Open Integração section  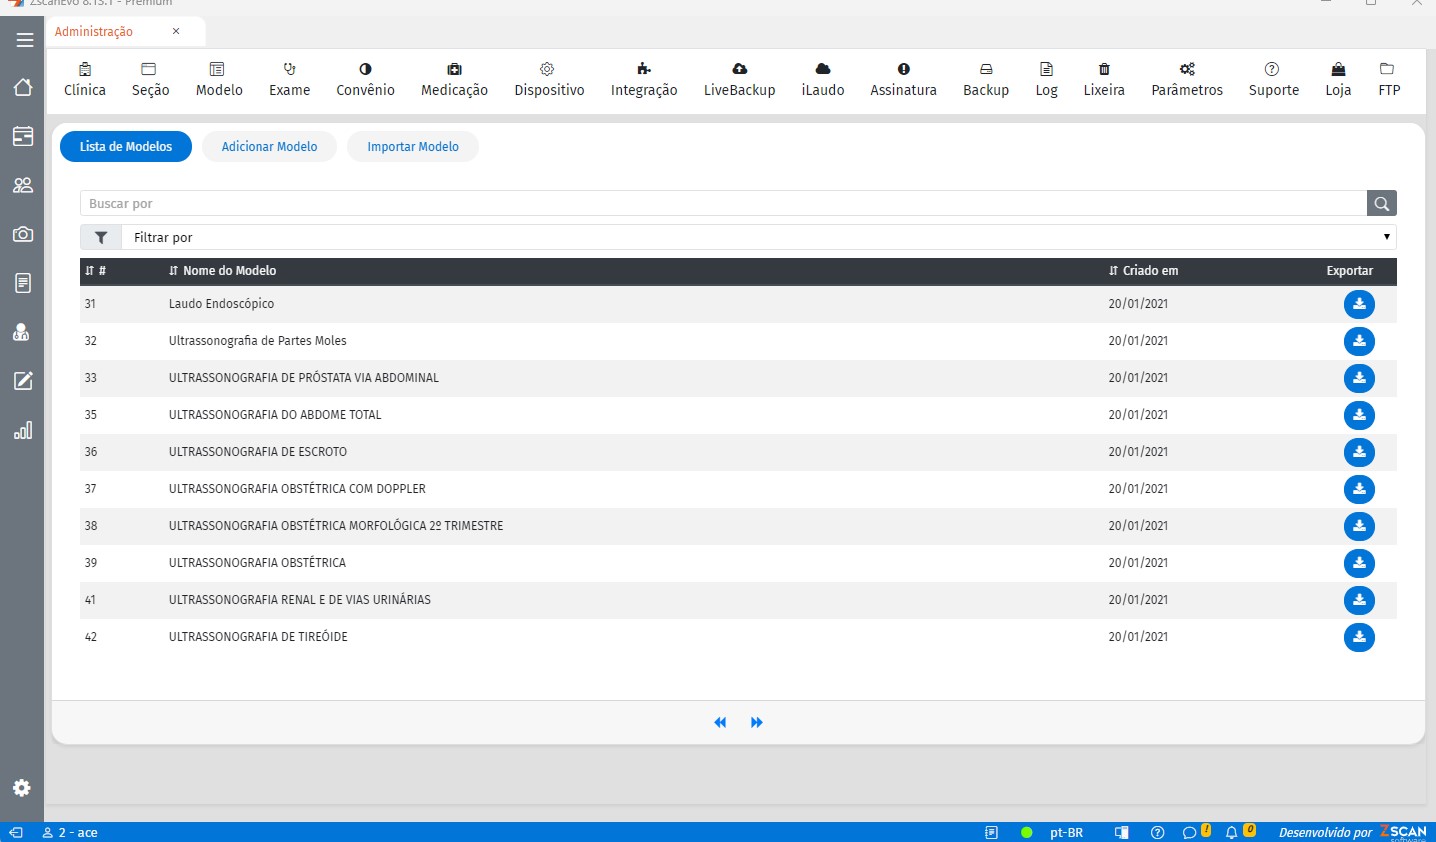(644, 80)
